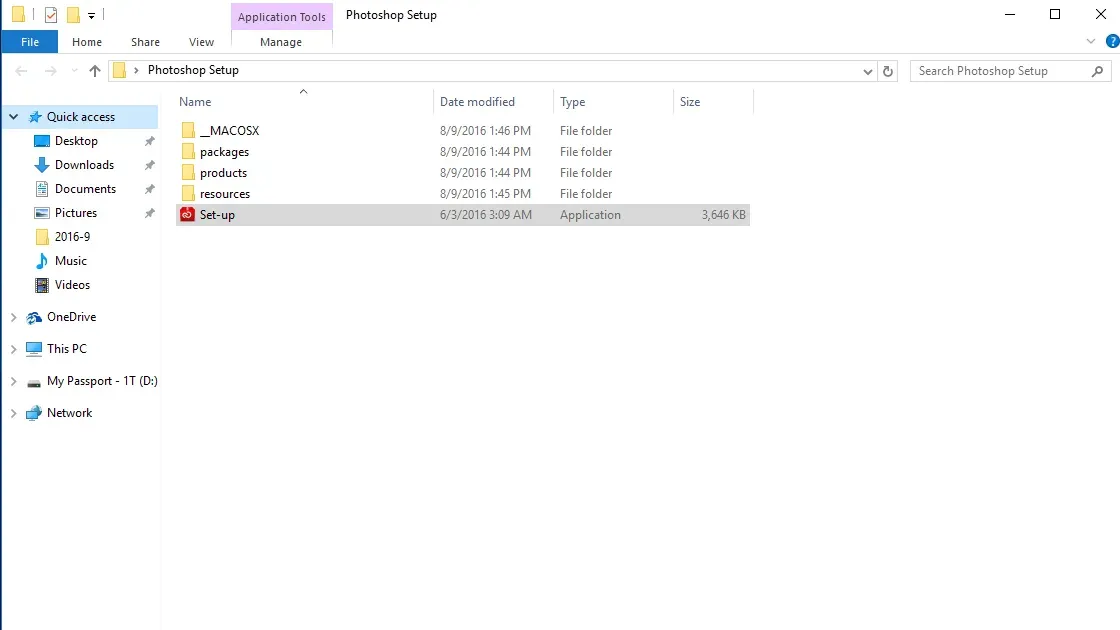The width and height of the screenshot is (1120, 630).
Task: Open the File menu
Action: coord(30,42)
